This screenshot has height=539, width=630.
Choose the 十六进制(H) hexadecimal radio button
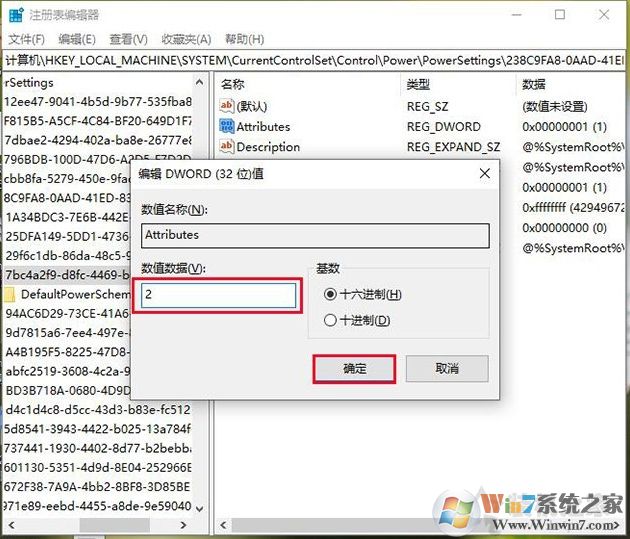[x=330, y=294]
